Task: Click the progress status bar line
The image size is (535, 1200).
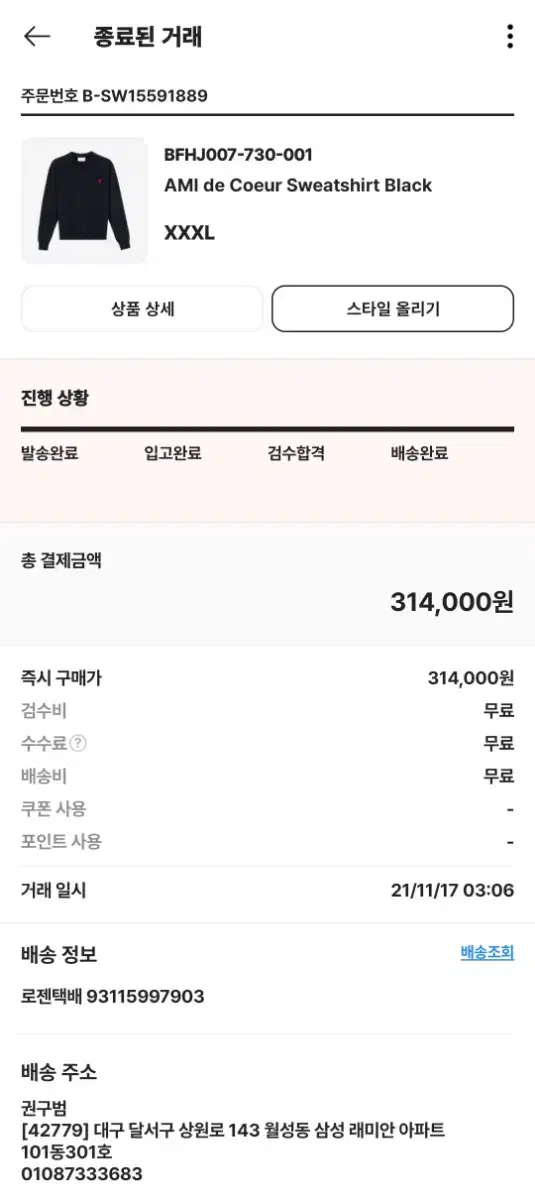Action: click(x=267, y=429)
